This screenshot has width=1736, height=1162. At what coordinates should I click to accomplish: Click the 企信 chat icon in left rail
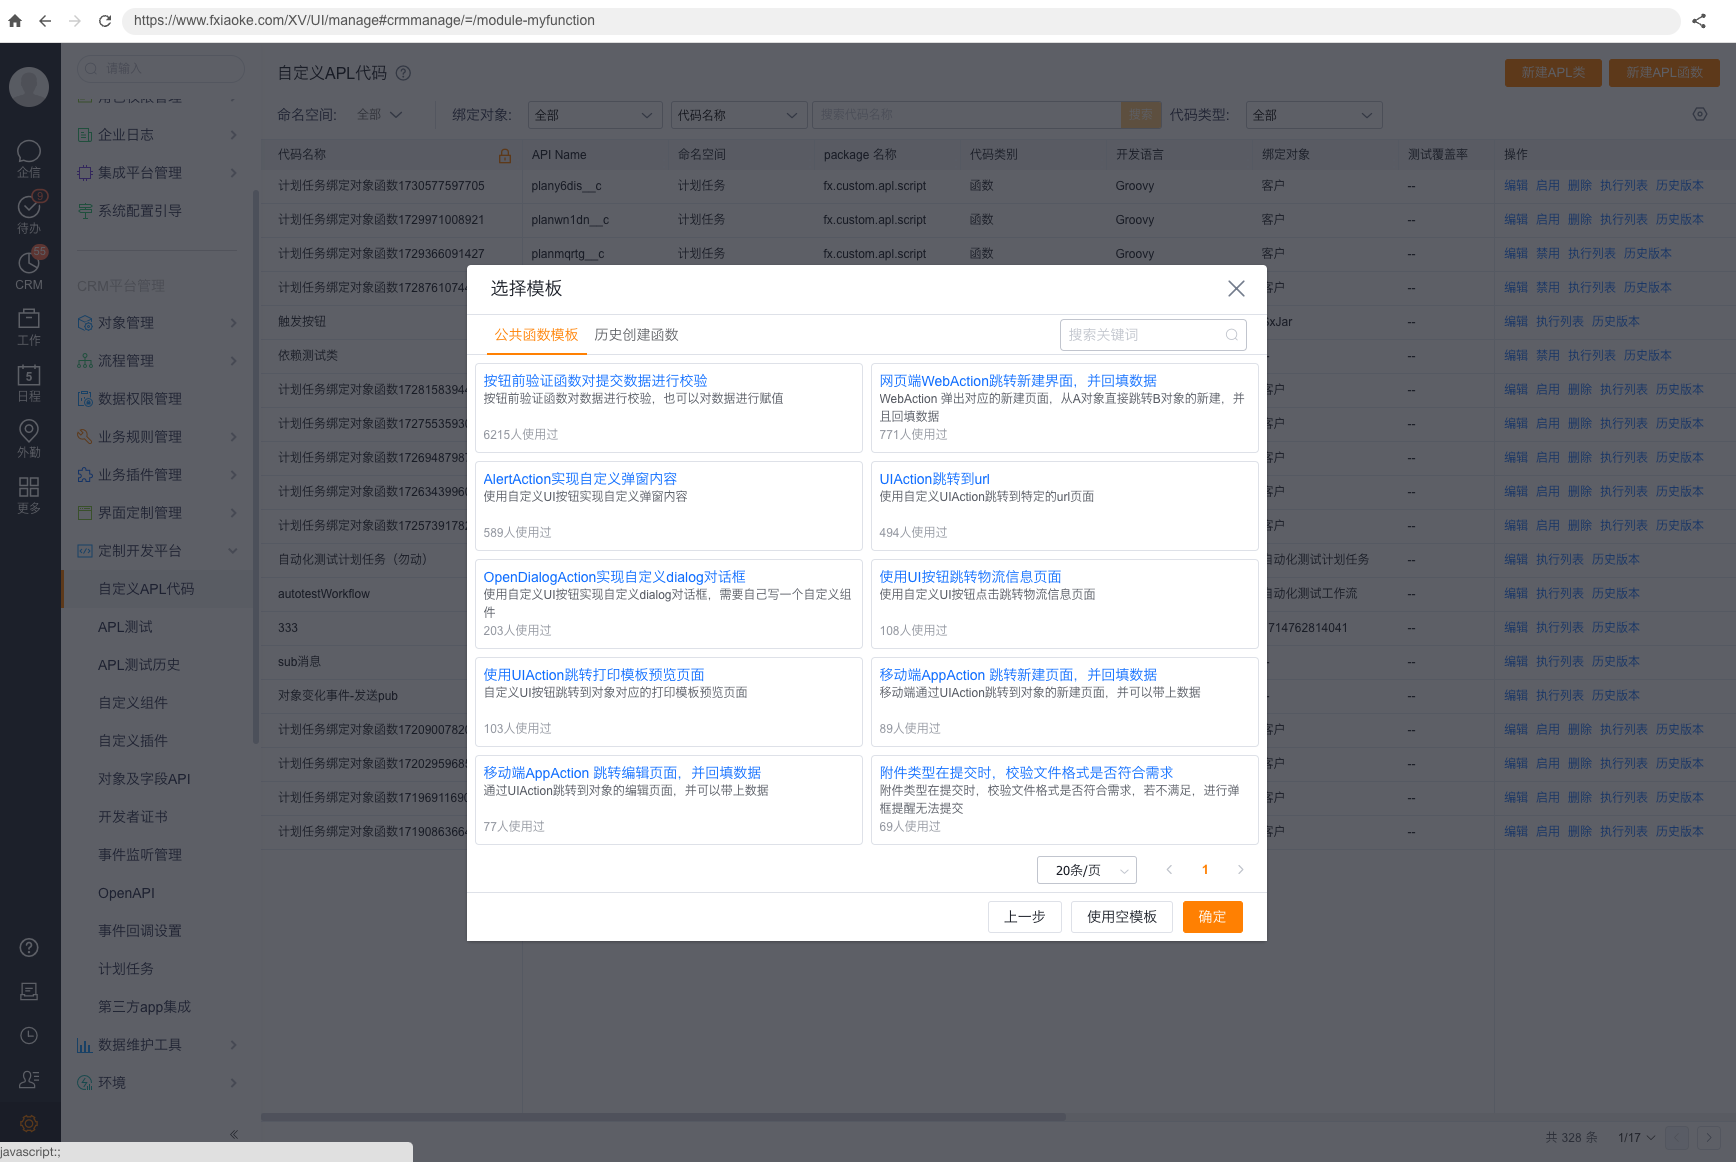tap(29, 152)
